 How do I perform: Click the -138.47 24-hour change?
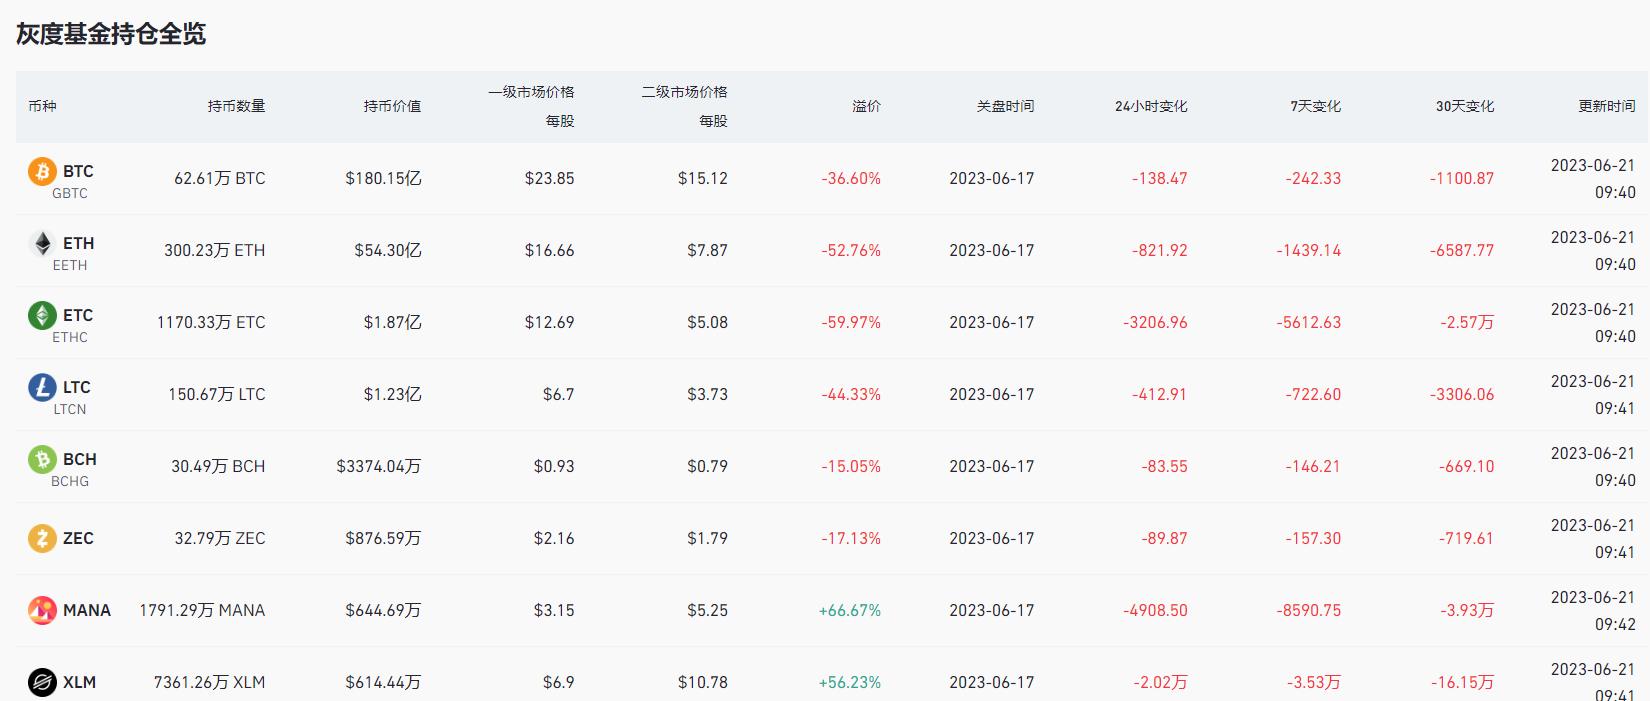(x=1160, y=178)
